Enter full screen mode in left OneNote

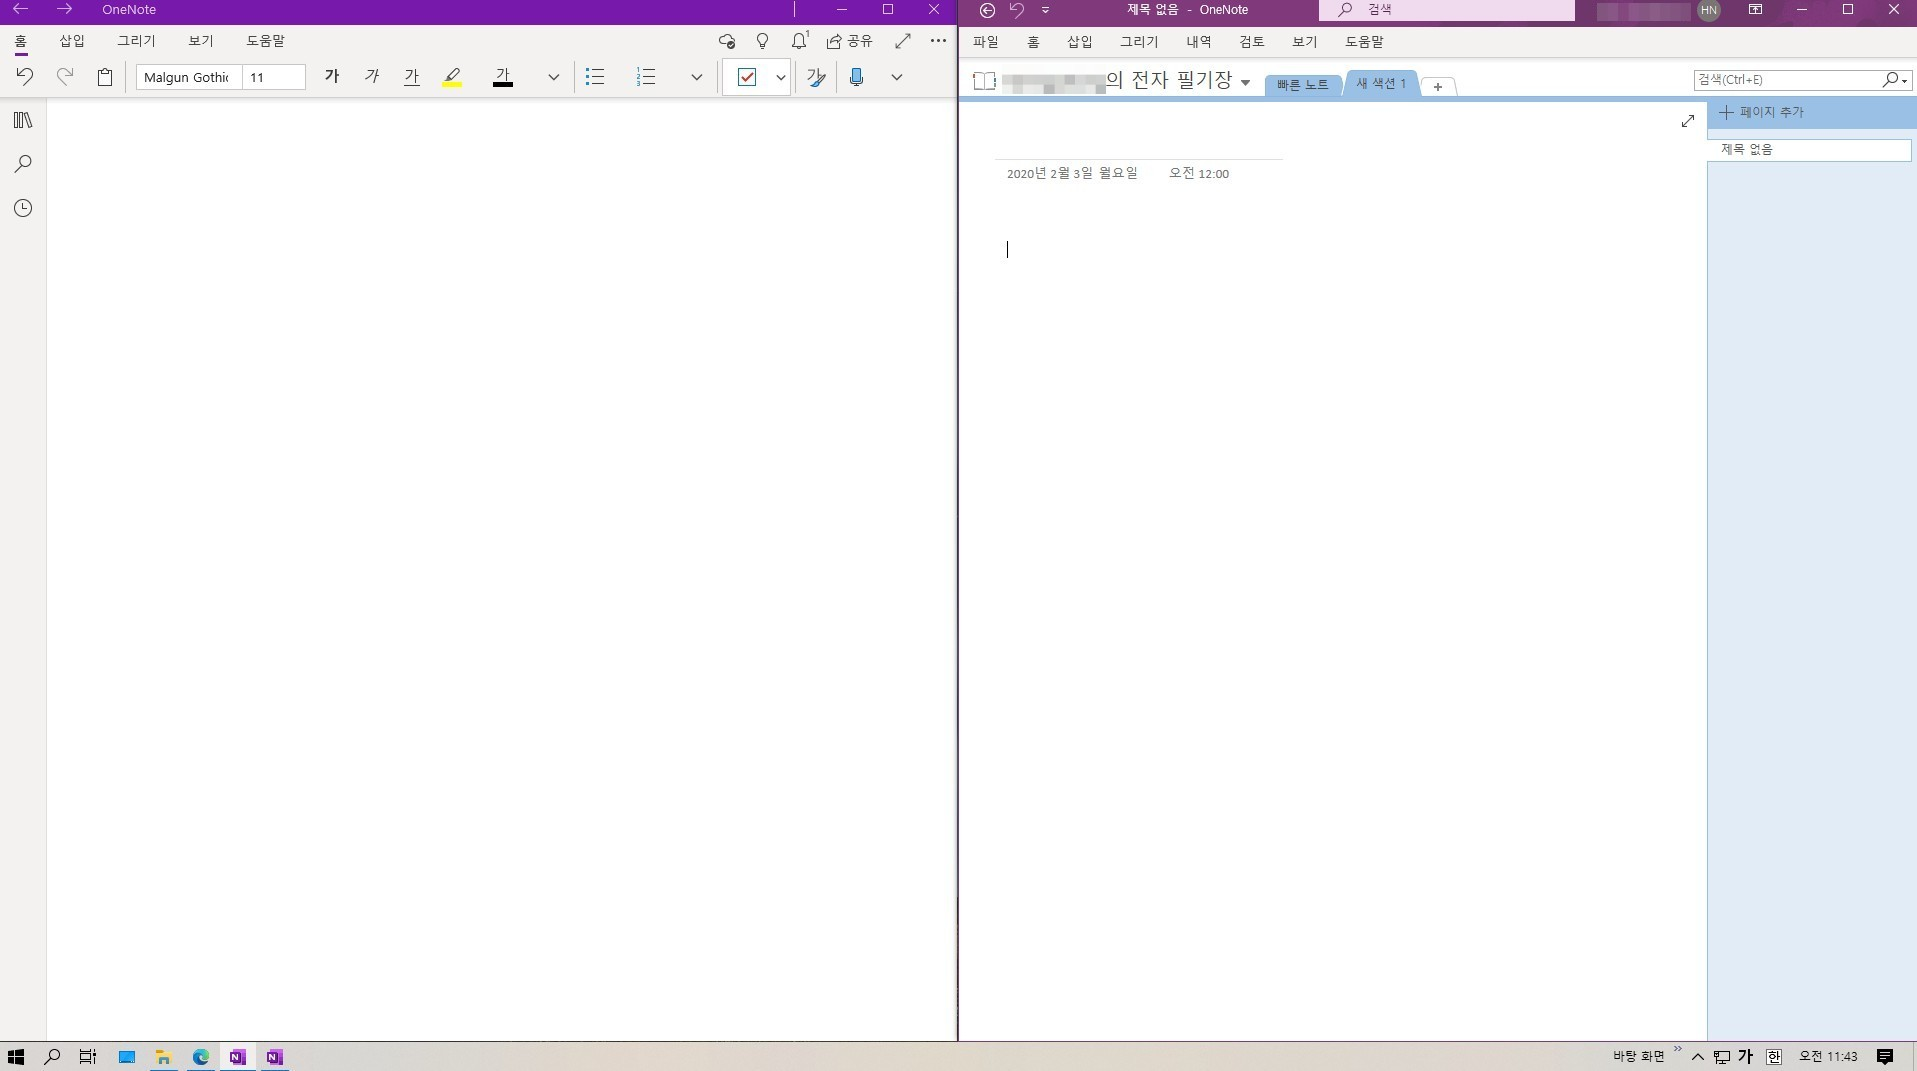[903, 41]
